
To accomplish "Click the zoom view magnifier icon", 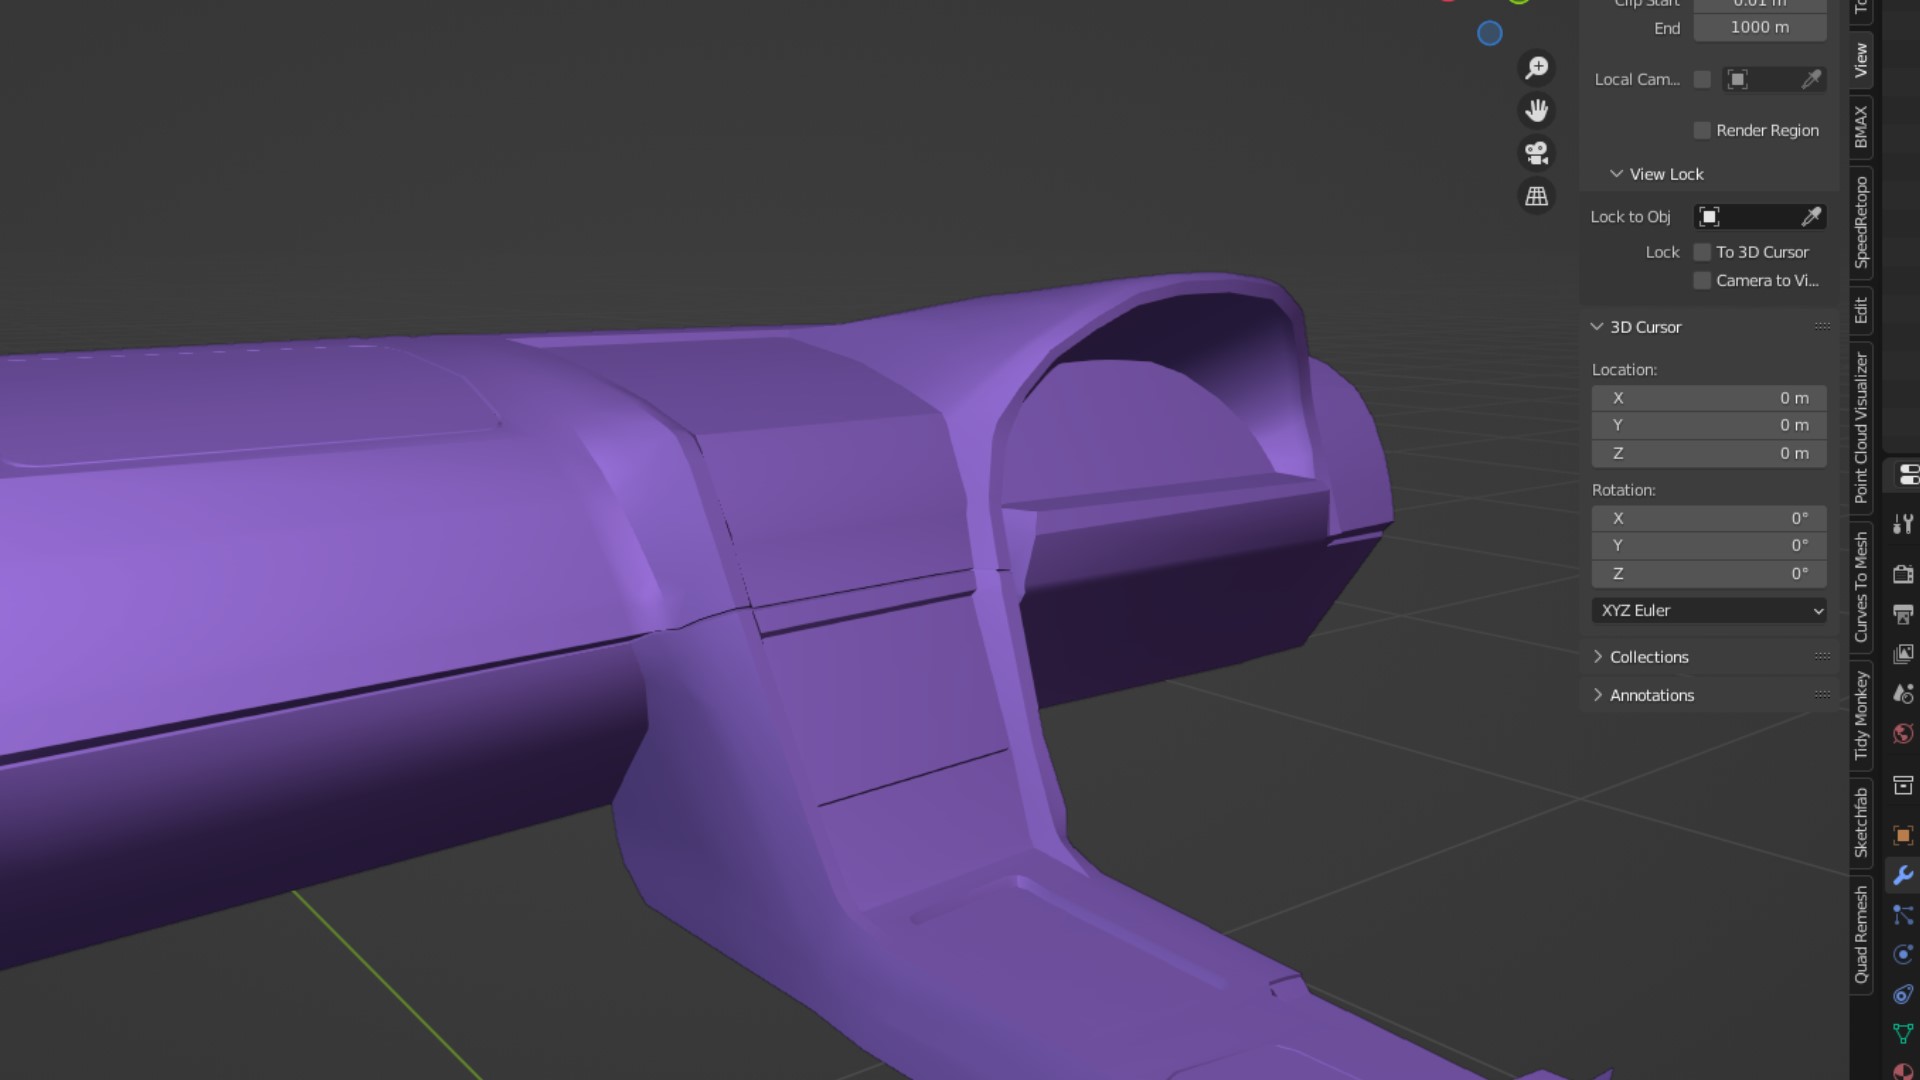I will click(1537, 68).
